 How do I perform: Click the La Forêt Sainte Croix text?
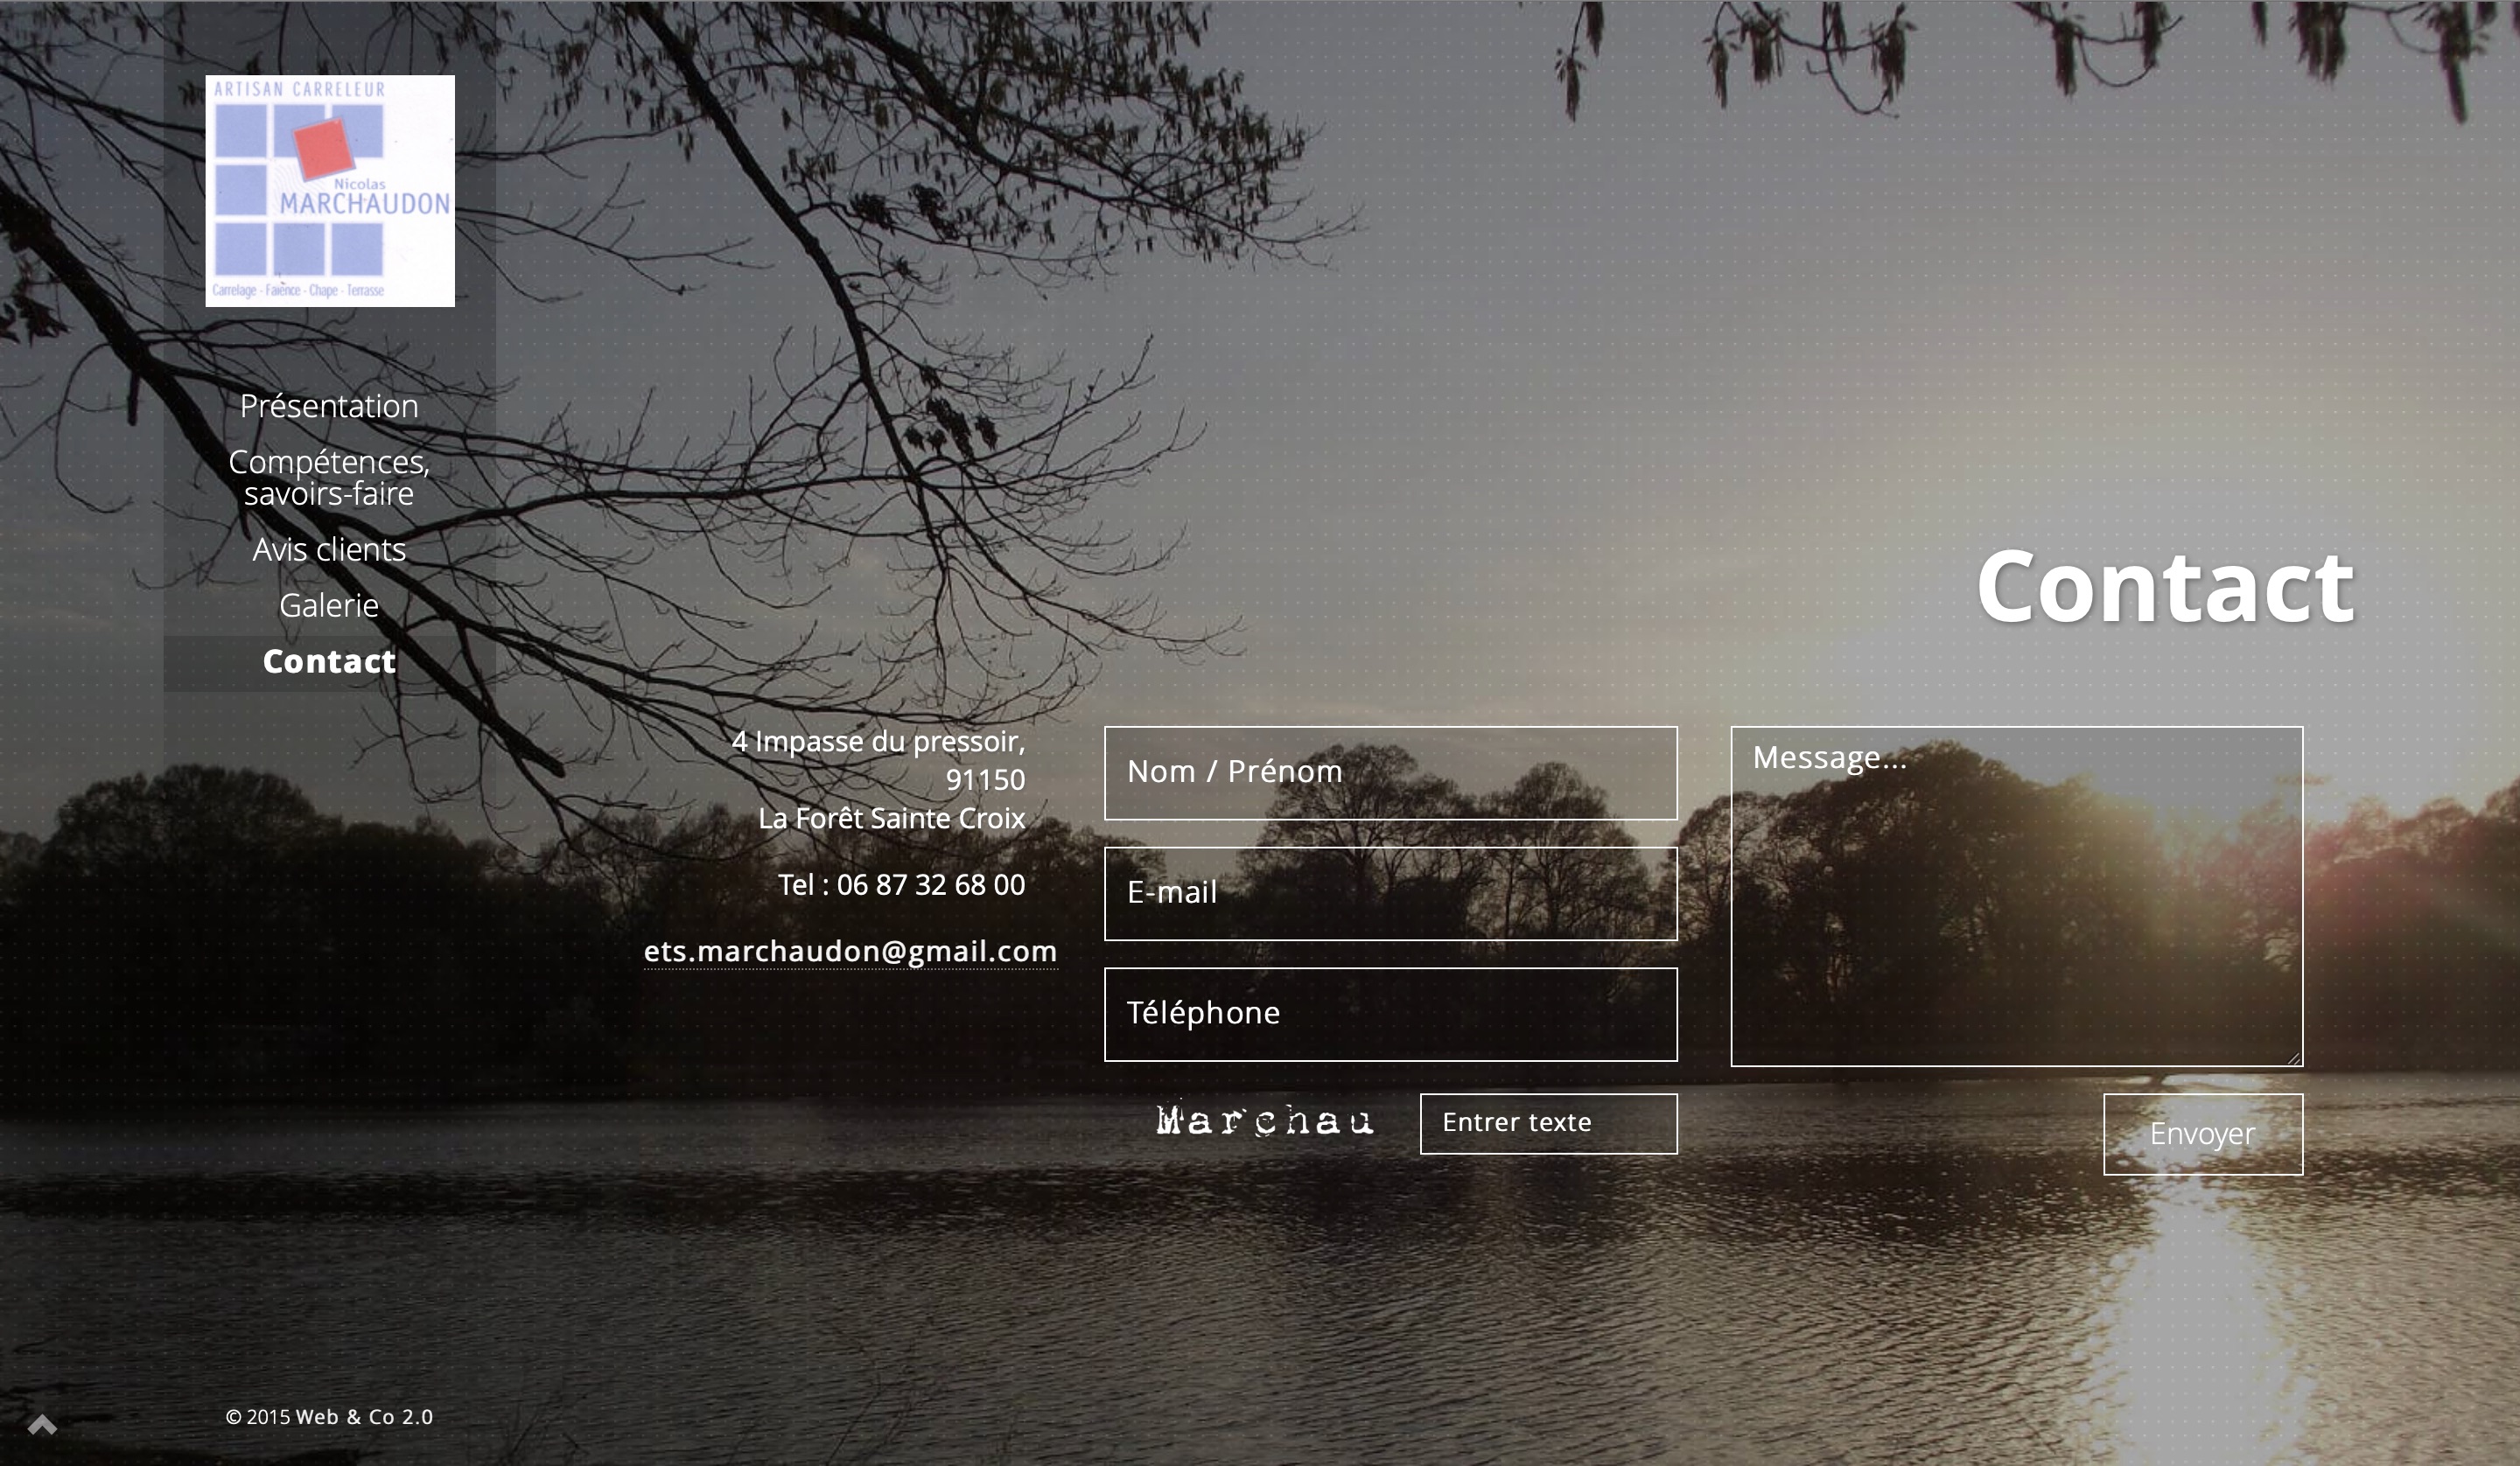click(x=891, y=818)
